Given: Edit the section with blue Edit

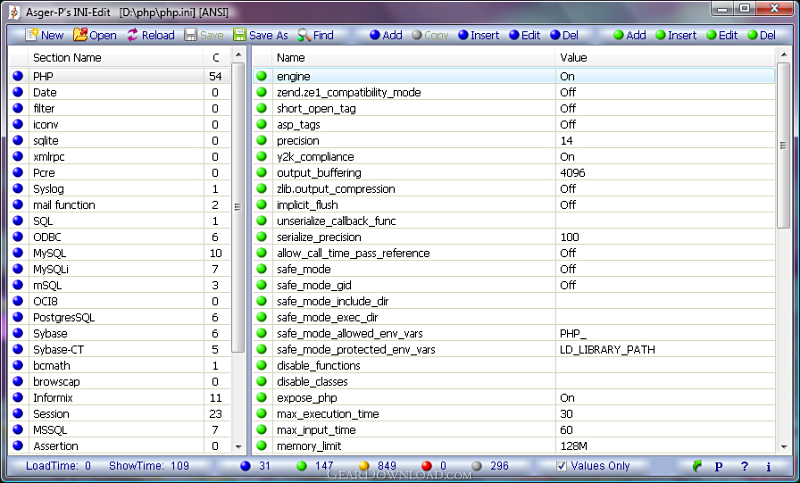Looking at the screenshot, I should tap(524, 35).
